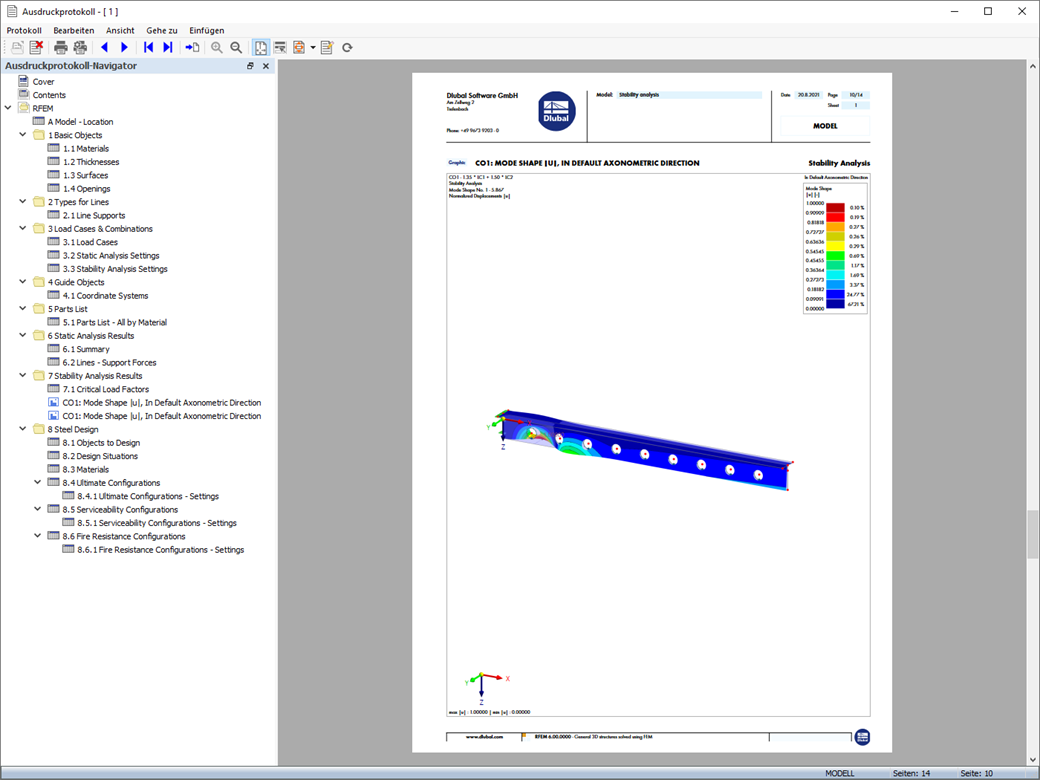Go to previous page with left blue arrow
The height and width of the screenshot is (780, 1040).
[105, 47]
